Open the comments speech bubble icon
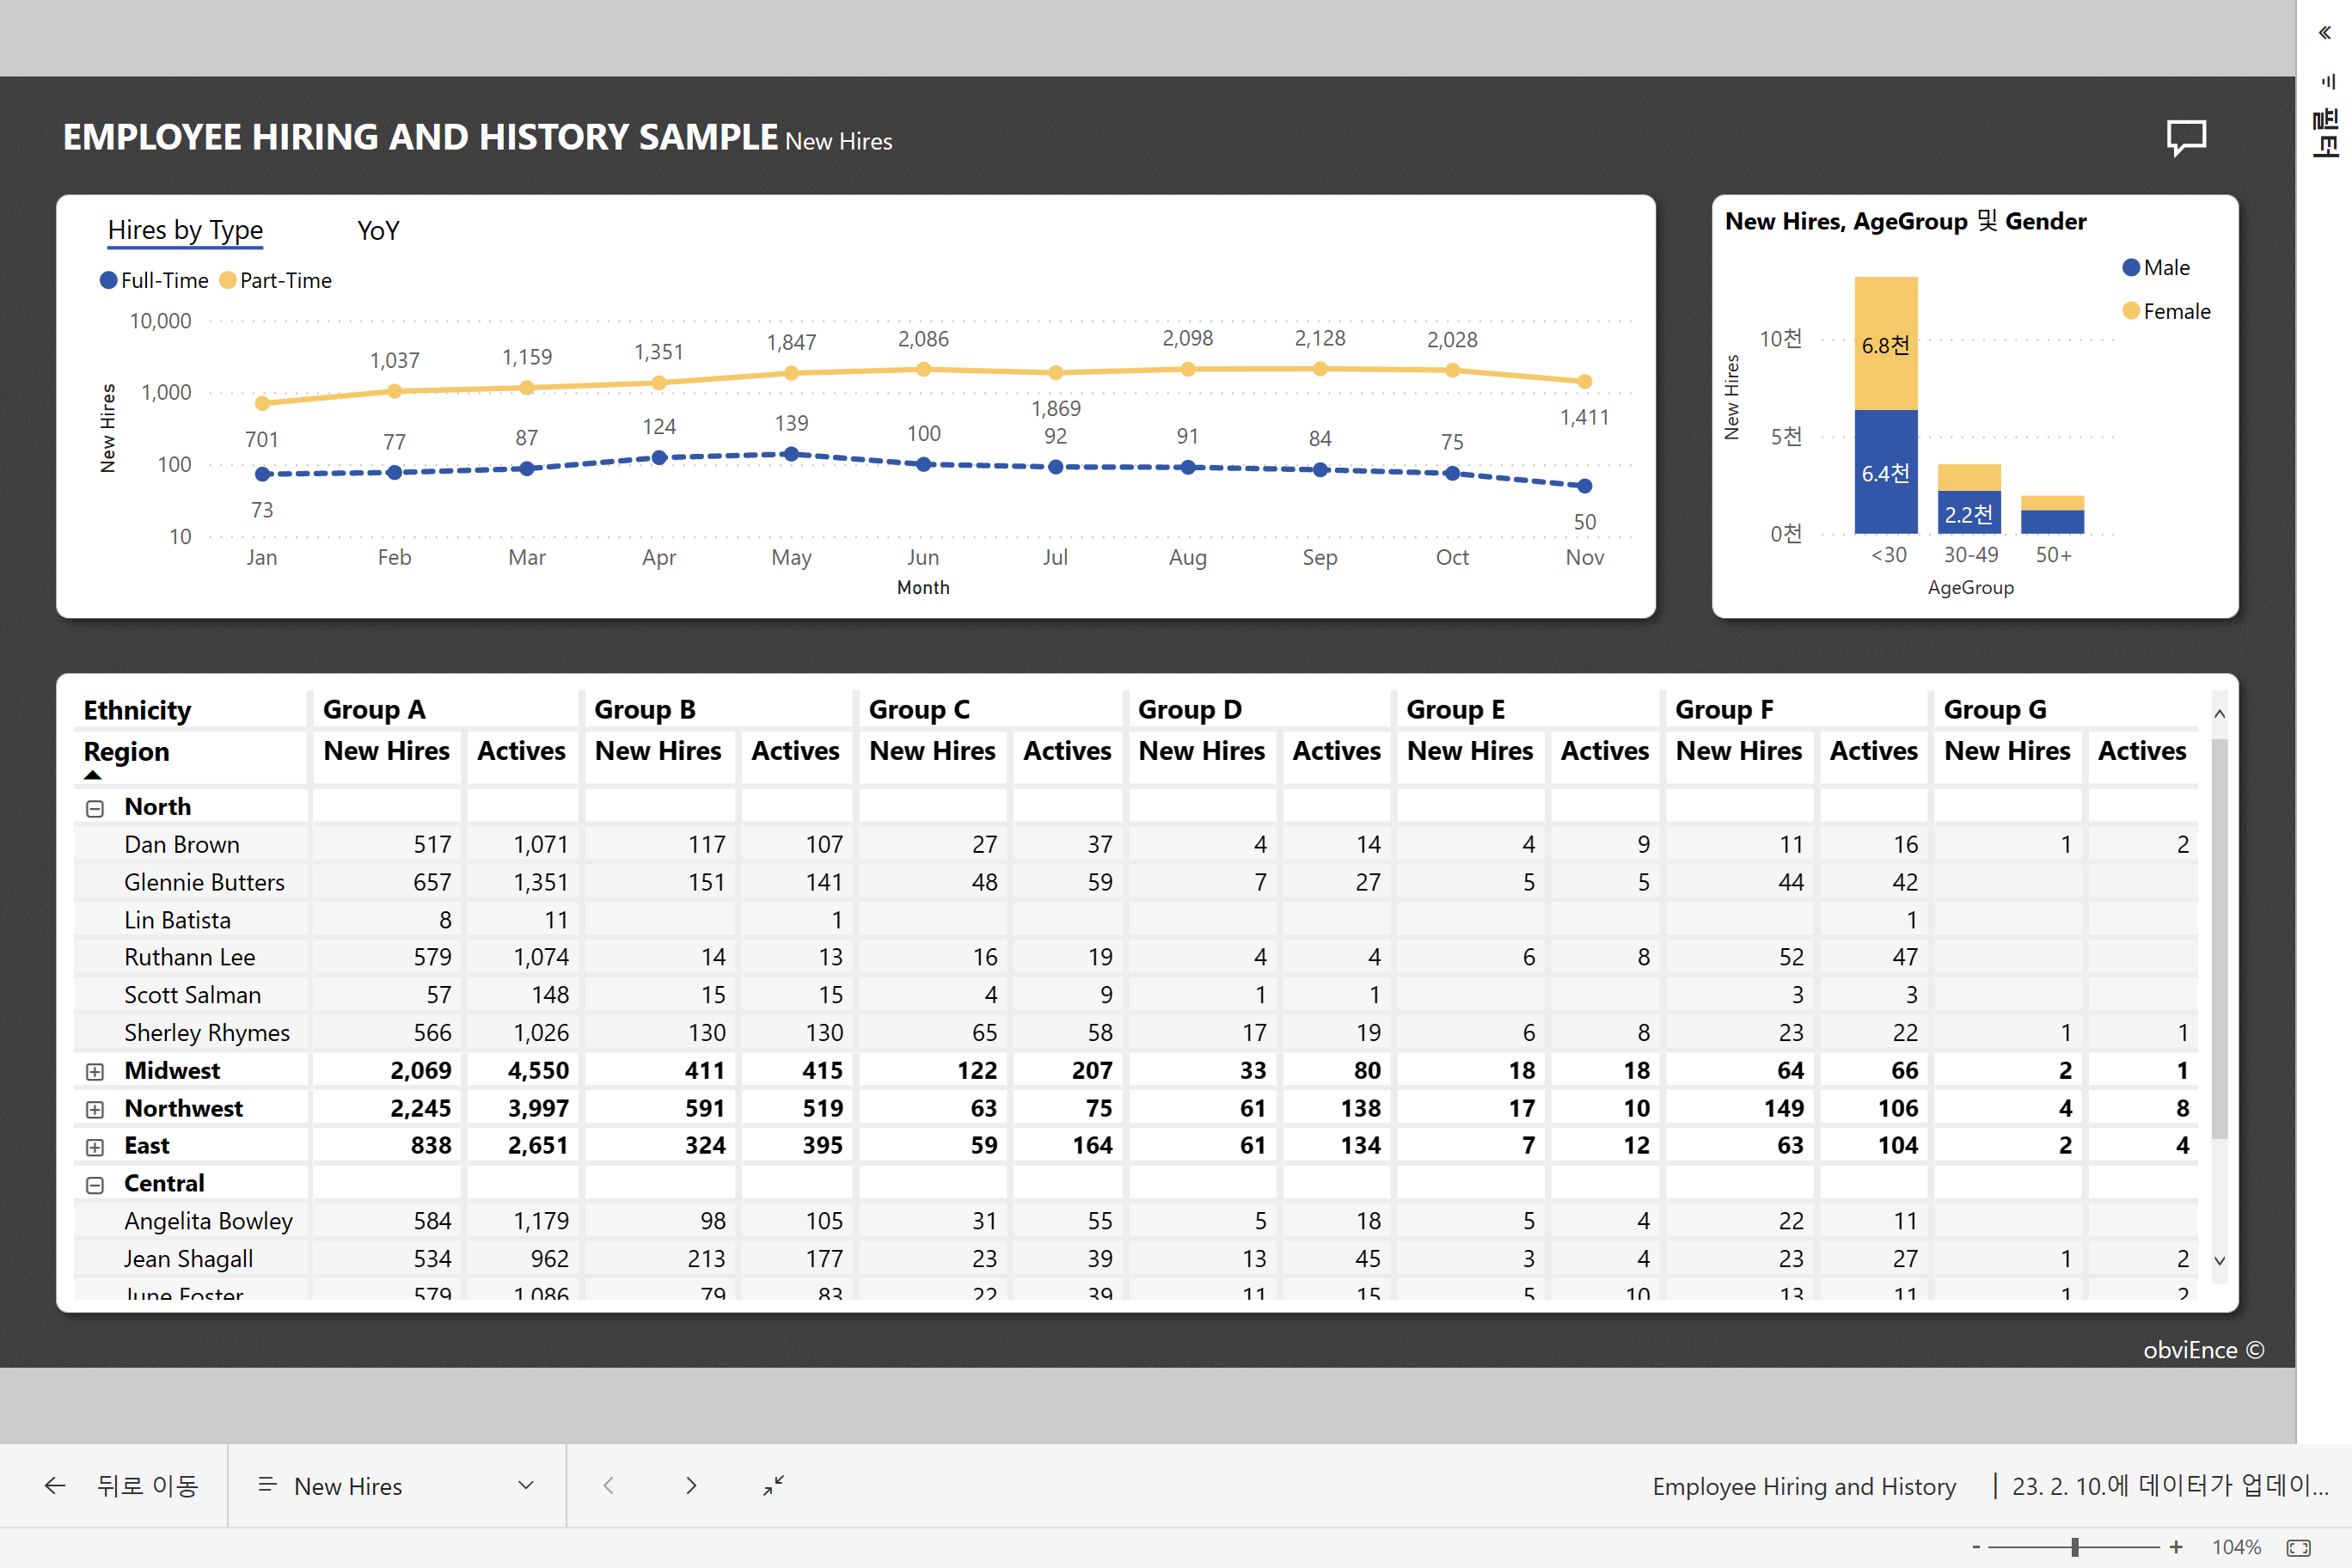The width and height of the screenshot is (2352, 1568). pyautogui.click(x=2185, y=137)
